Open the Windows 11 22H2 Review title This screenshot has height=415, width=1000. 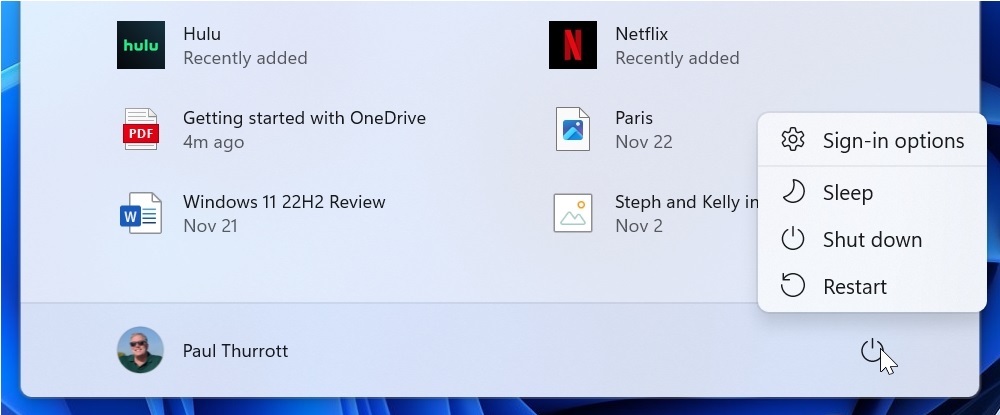pyautogui.click(x=284, y=202)
